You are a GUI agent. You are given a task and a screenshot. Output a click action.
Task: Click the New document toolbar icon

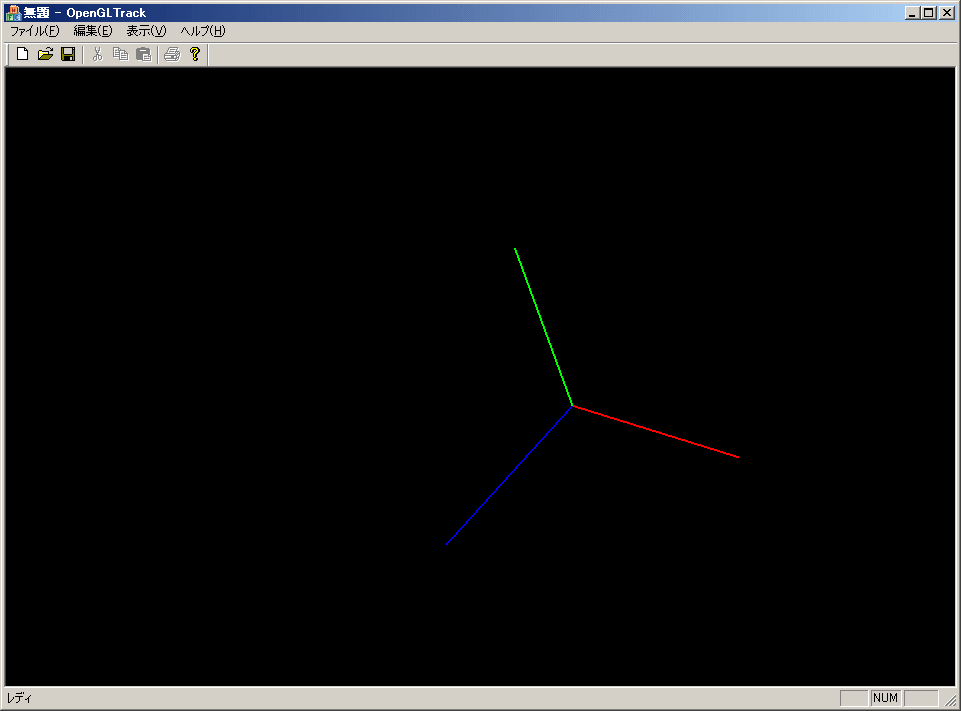pos(22,55)
